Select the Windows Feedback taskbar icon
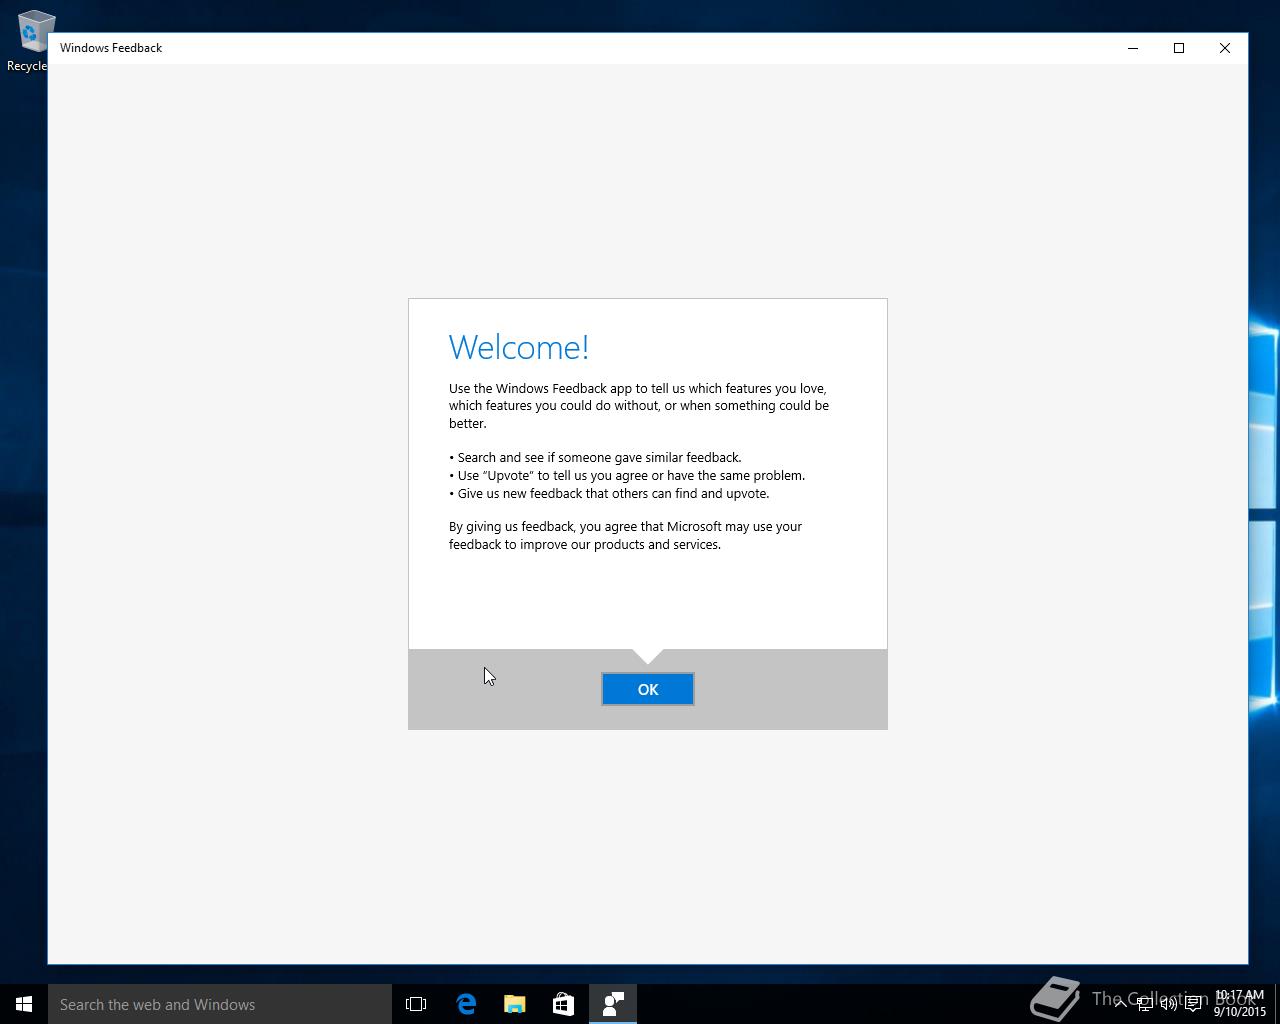 pyautogui.click(x=613, y=1004)
